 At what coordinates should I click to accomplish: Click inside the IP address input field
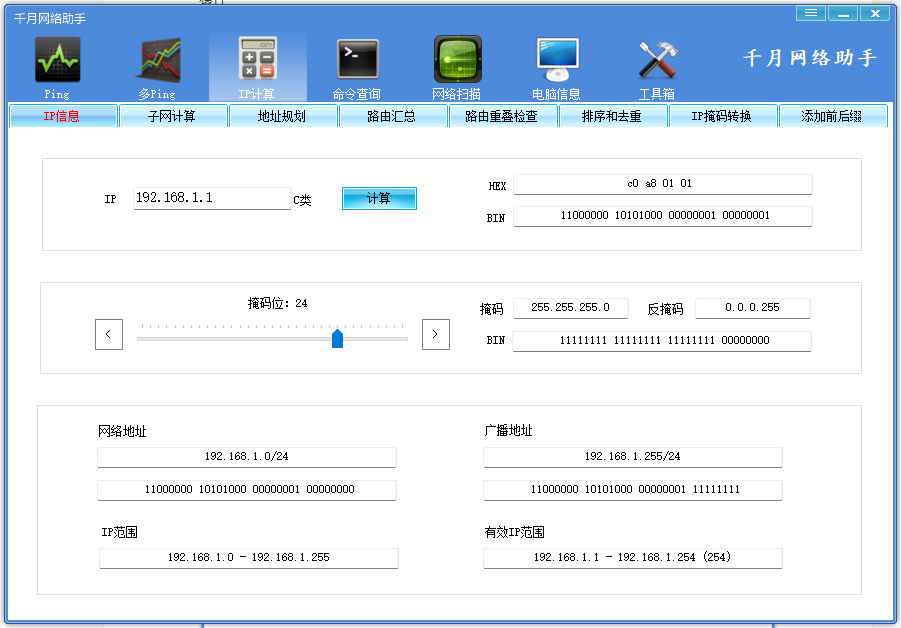(210, 197)
